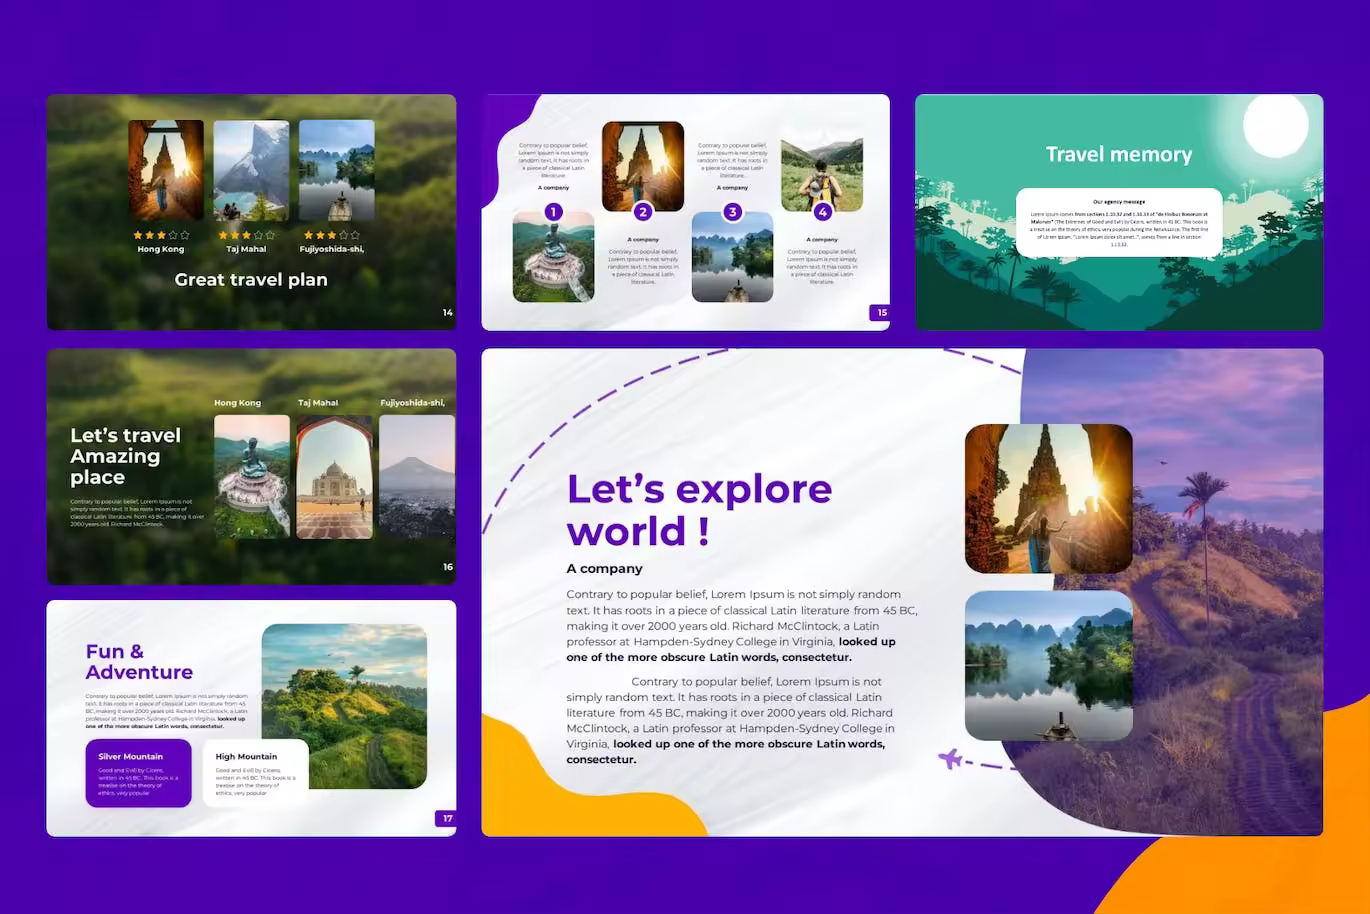
Task: Click the body paragraph under 'Let's travel Amazing place'
Action: [x=137, y=513]
